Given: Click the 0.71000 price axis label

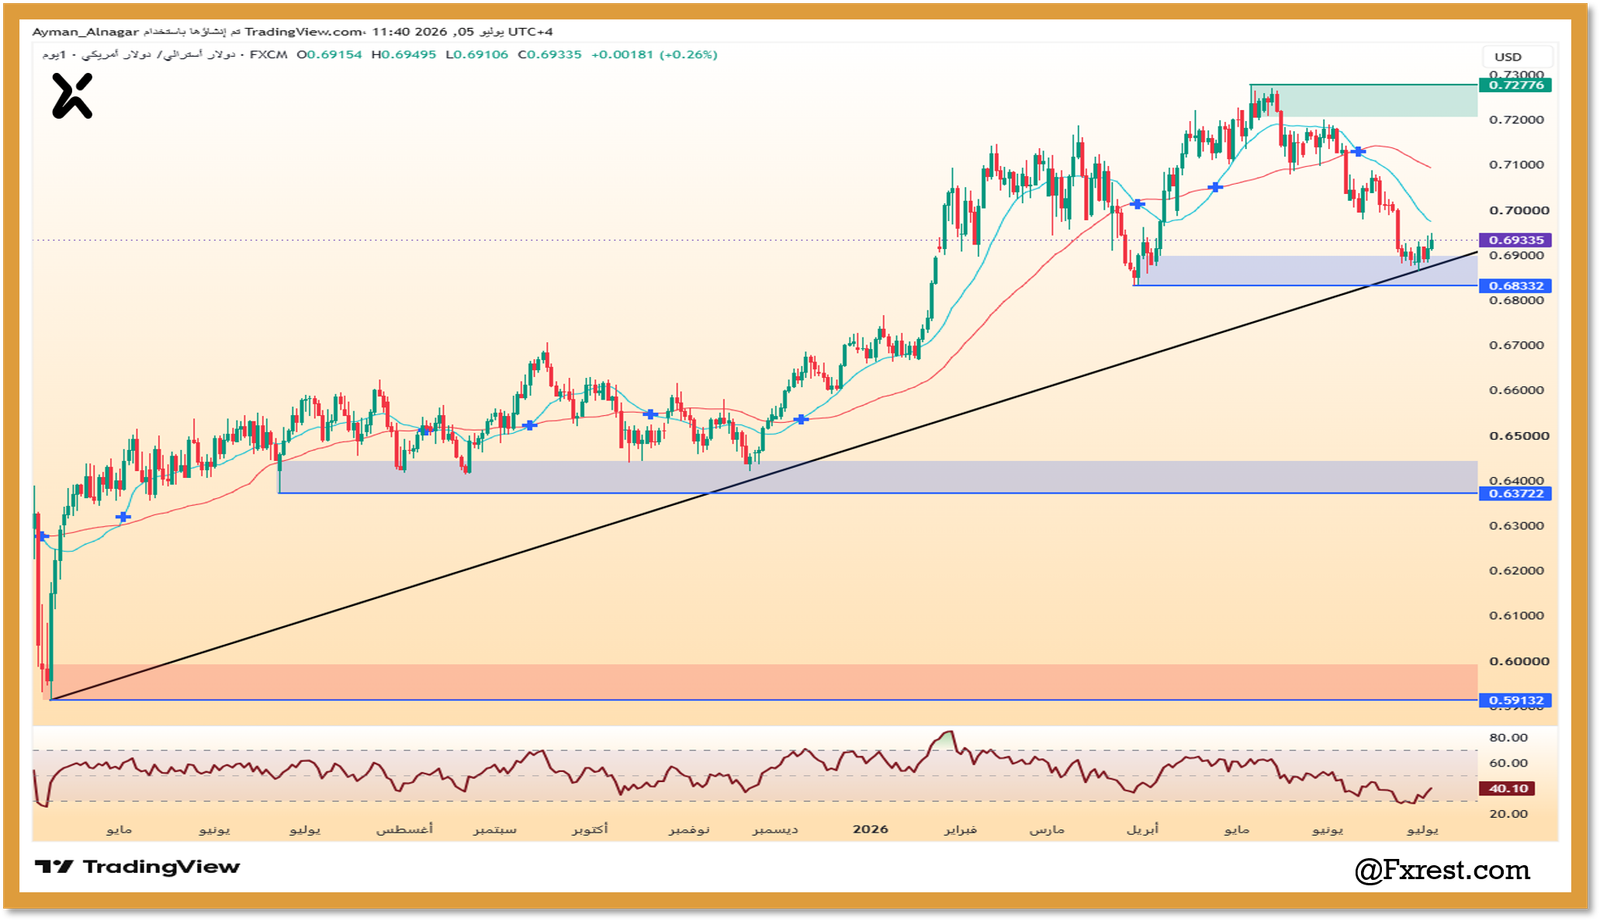Looking at the screenshot, I should [1517, 165].
